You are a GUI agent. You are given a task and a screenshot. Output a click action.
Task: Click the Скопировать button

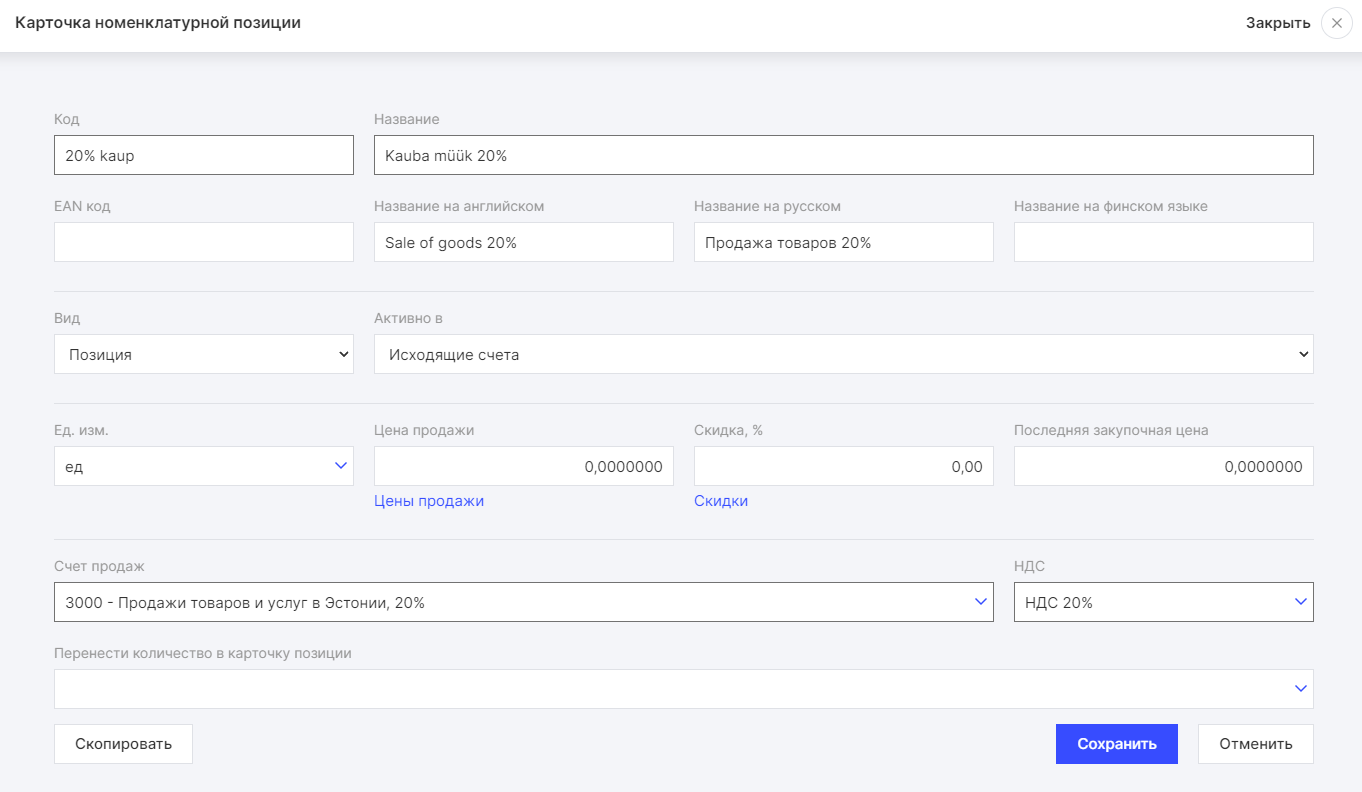pos(123,744)
